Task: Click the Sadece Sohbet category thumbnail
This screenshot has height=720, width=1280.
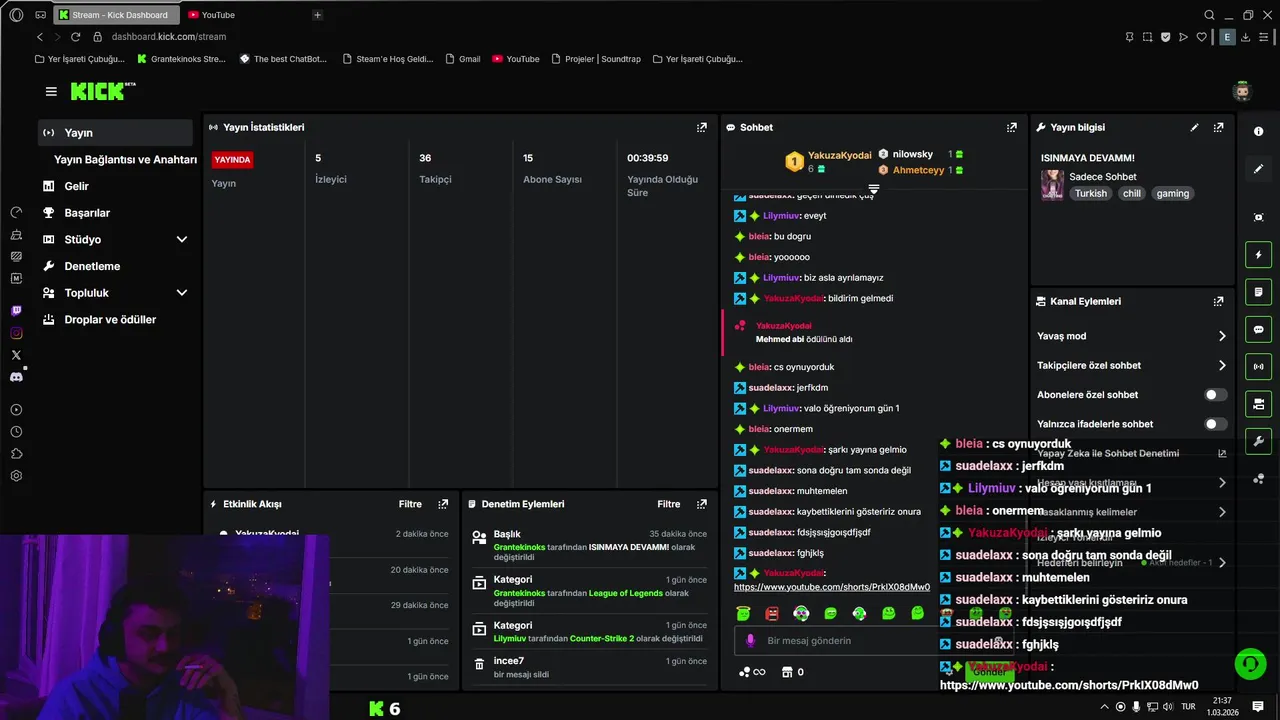Action: tap(1052, 185)
